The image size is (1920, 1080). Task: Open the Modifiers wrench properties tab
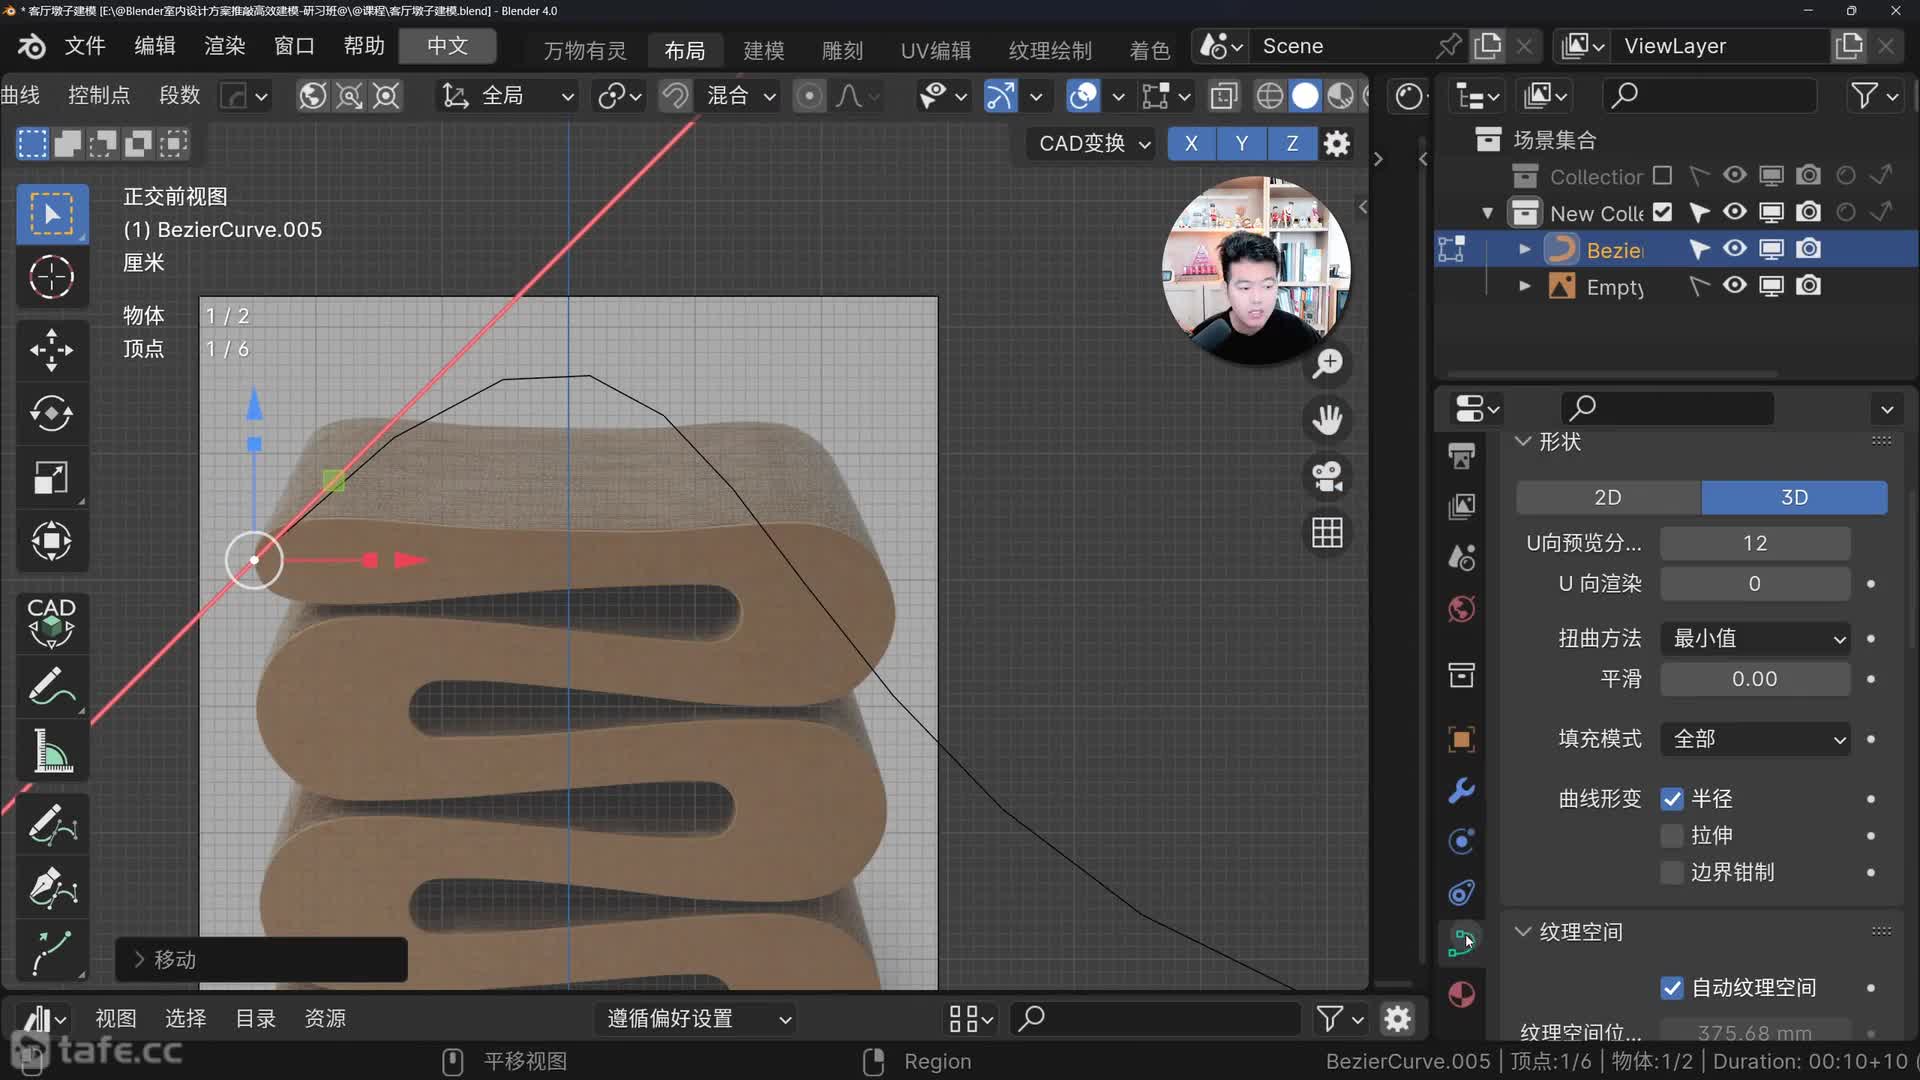tap(1461, 790)
